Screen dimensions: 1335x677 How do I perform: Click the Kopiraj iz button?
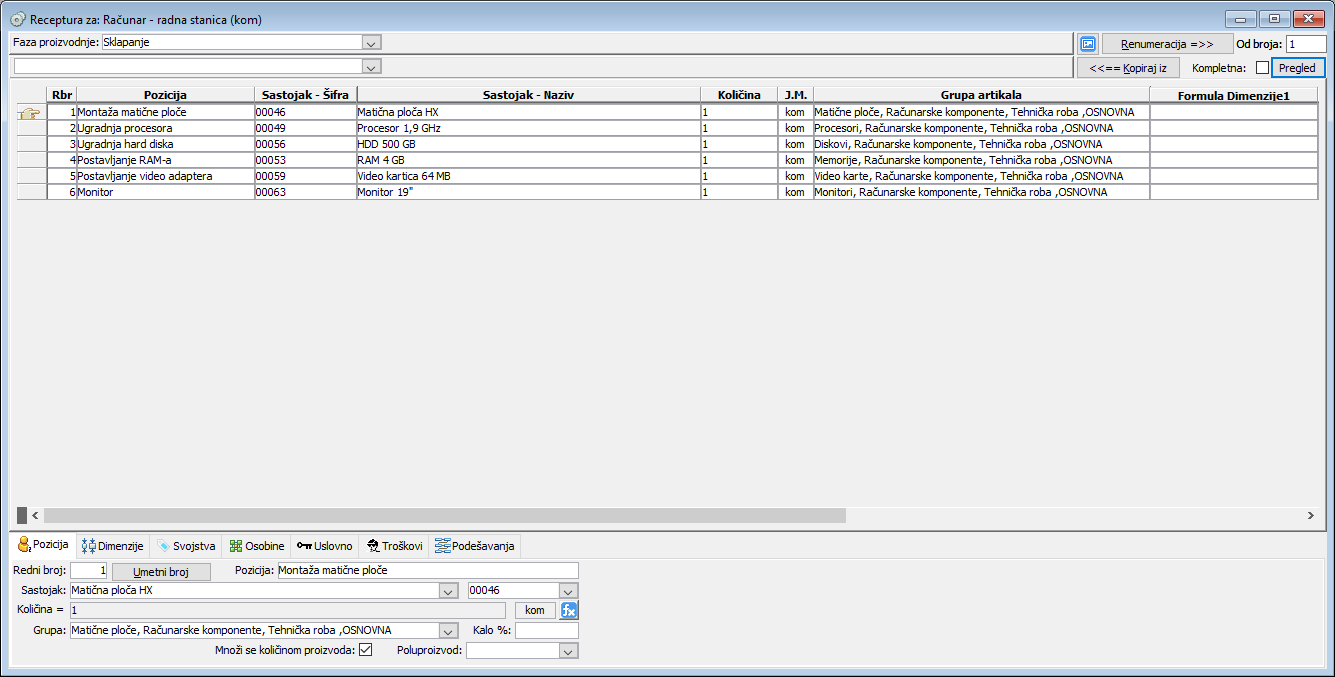point(1128,68)
